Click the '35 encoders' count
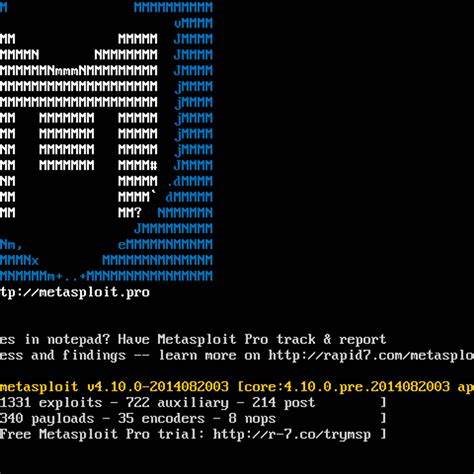This screenshot has height=474, width=474. pyautogui.click(x=161, y=419)
